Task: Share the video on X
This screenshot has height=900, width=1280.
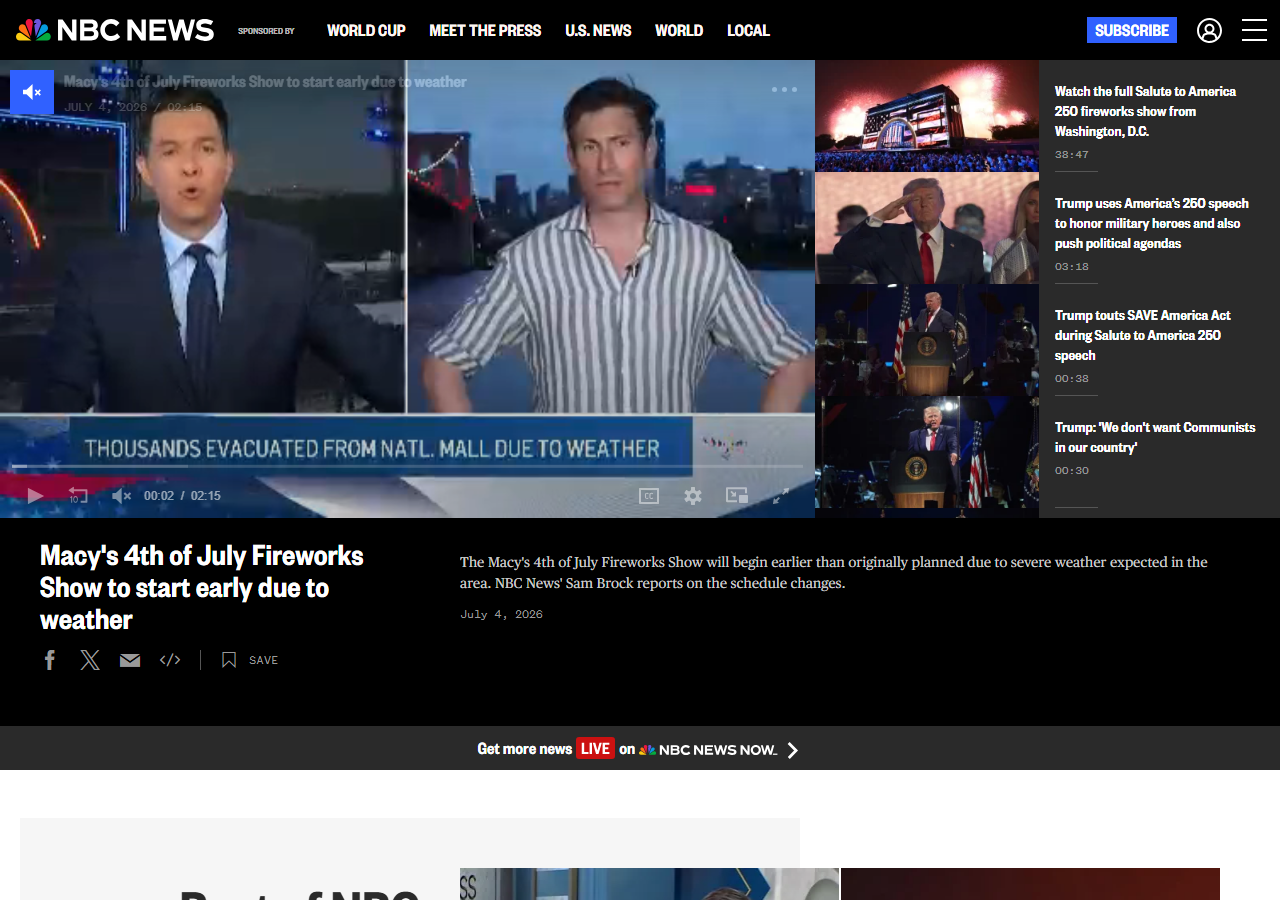Action: pos(90,660)
